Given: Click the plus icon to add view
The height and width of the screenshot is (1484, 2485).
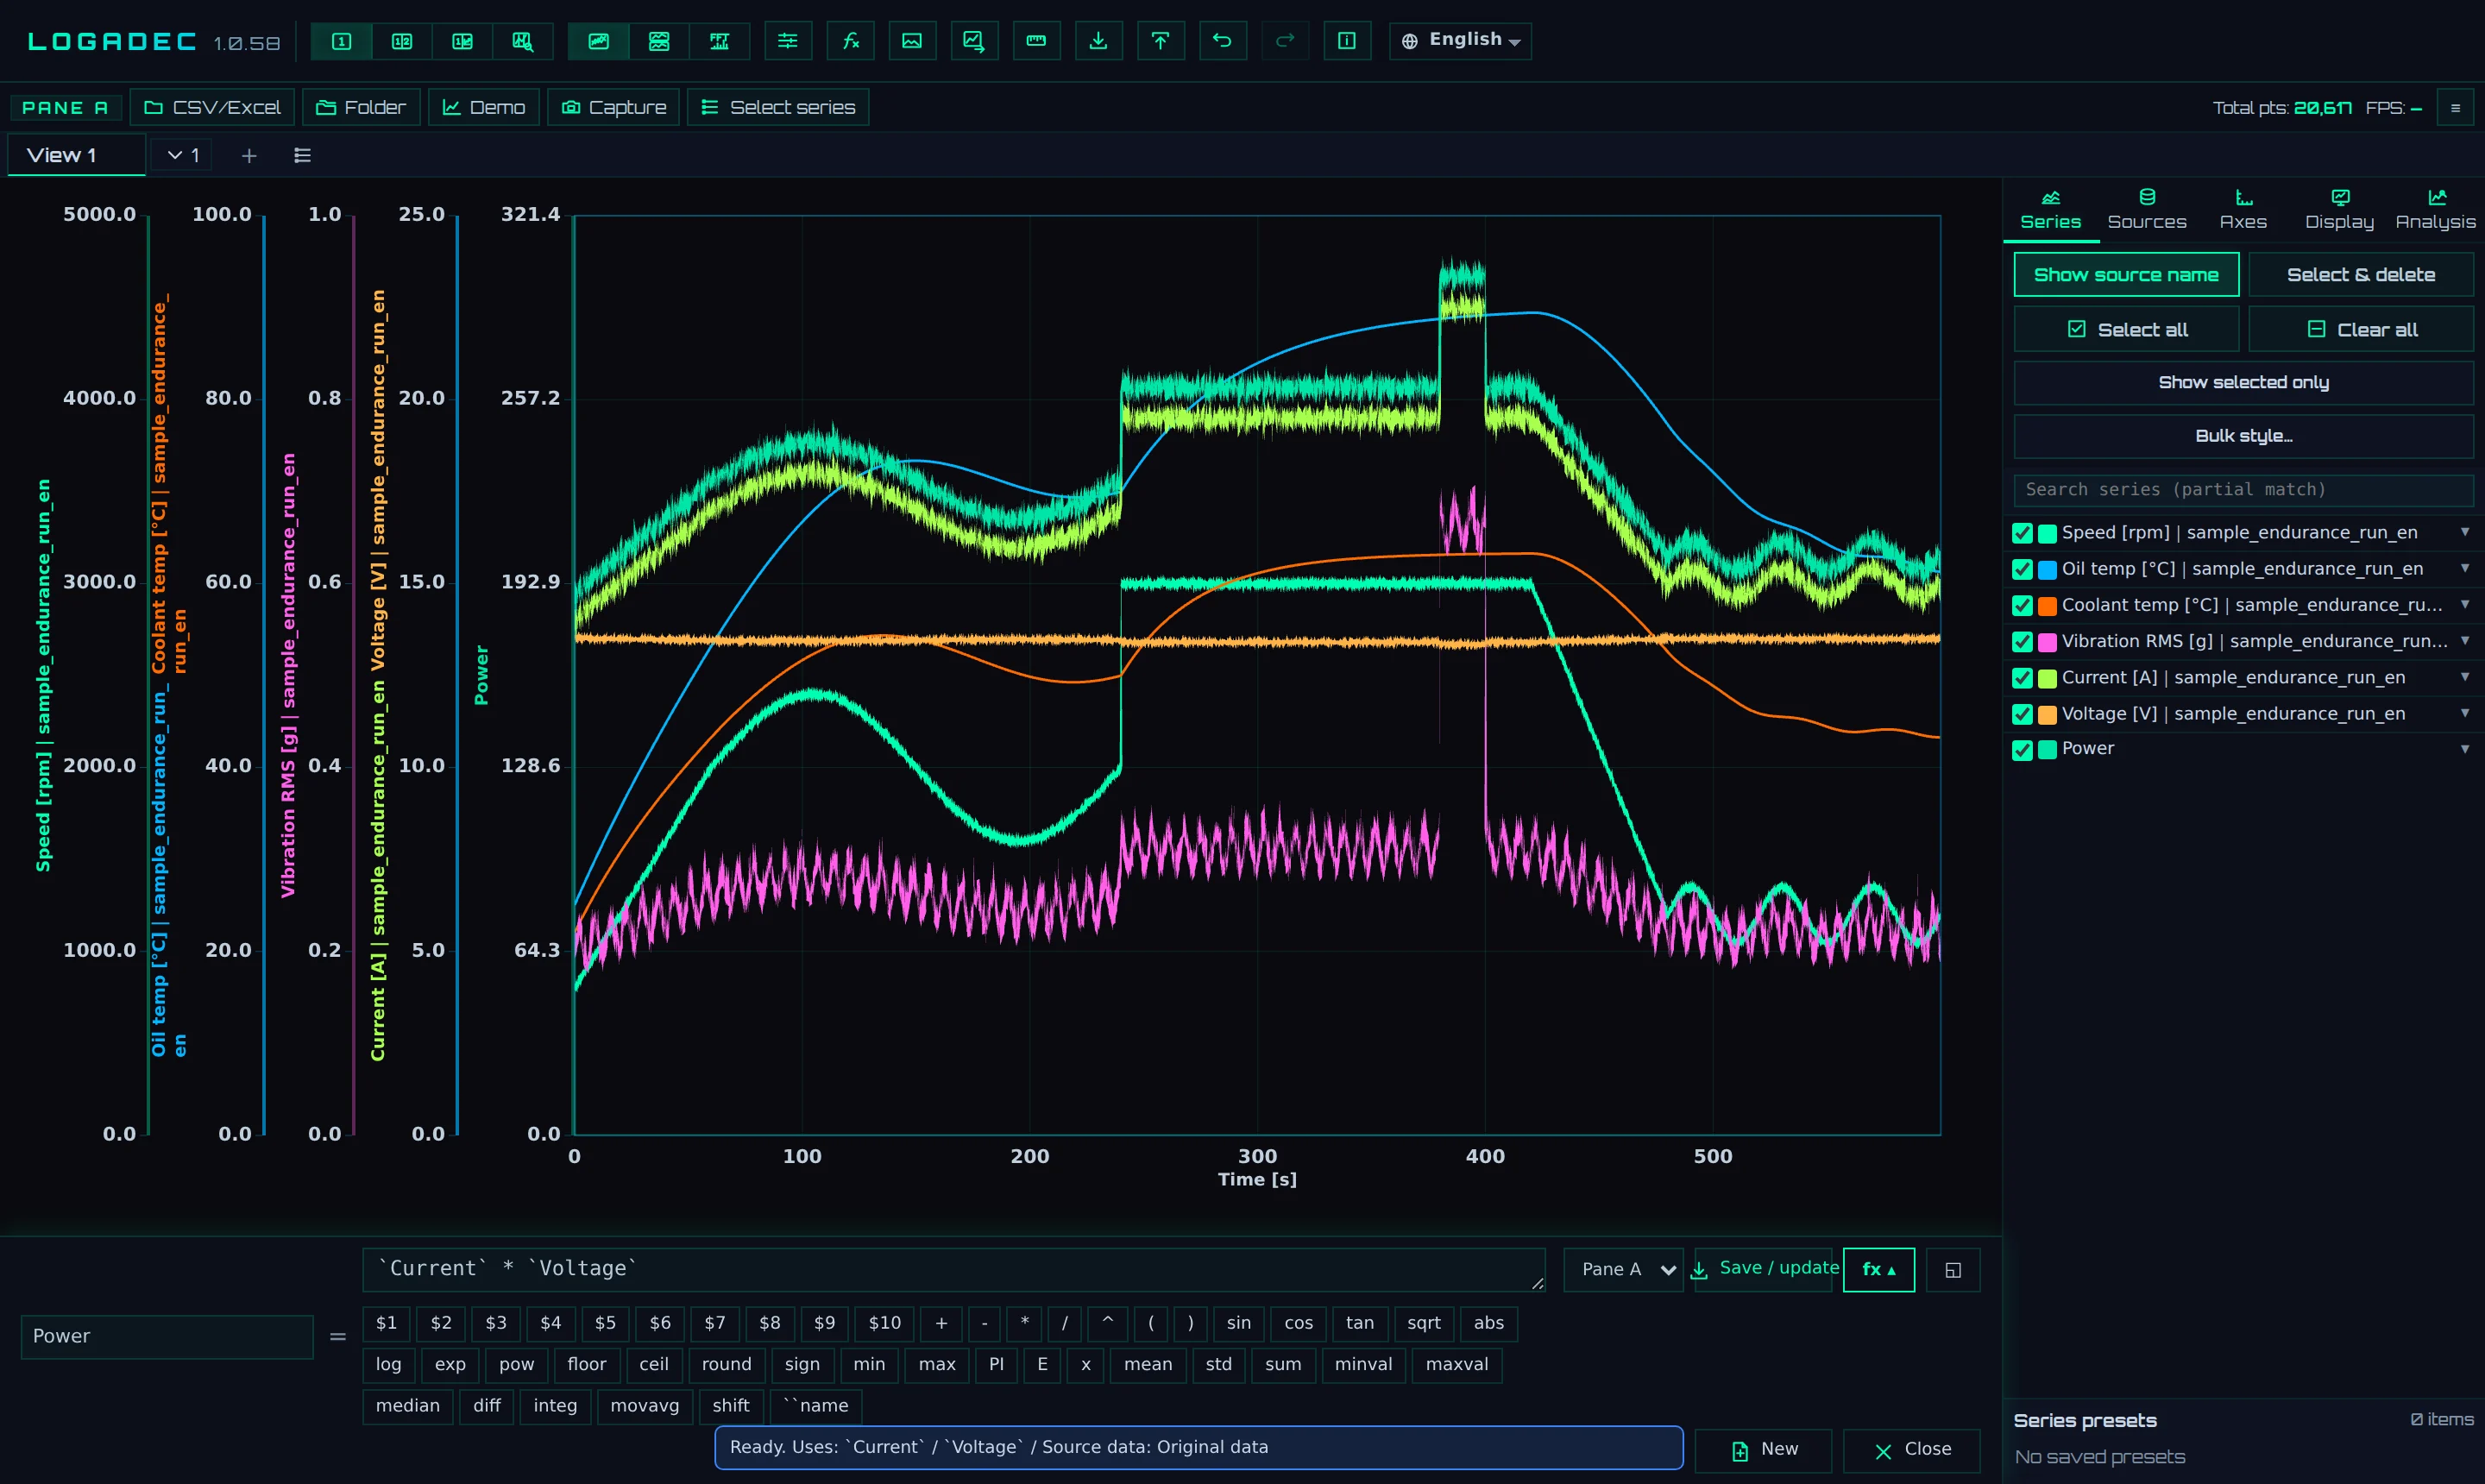Looking at the screenshot, I should pos(249,156).
